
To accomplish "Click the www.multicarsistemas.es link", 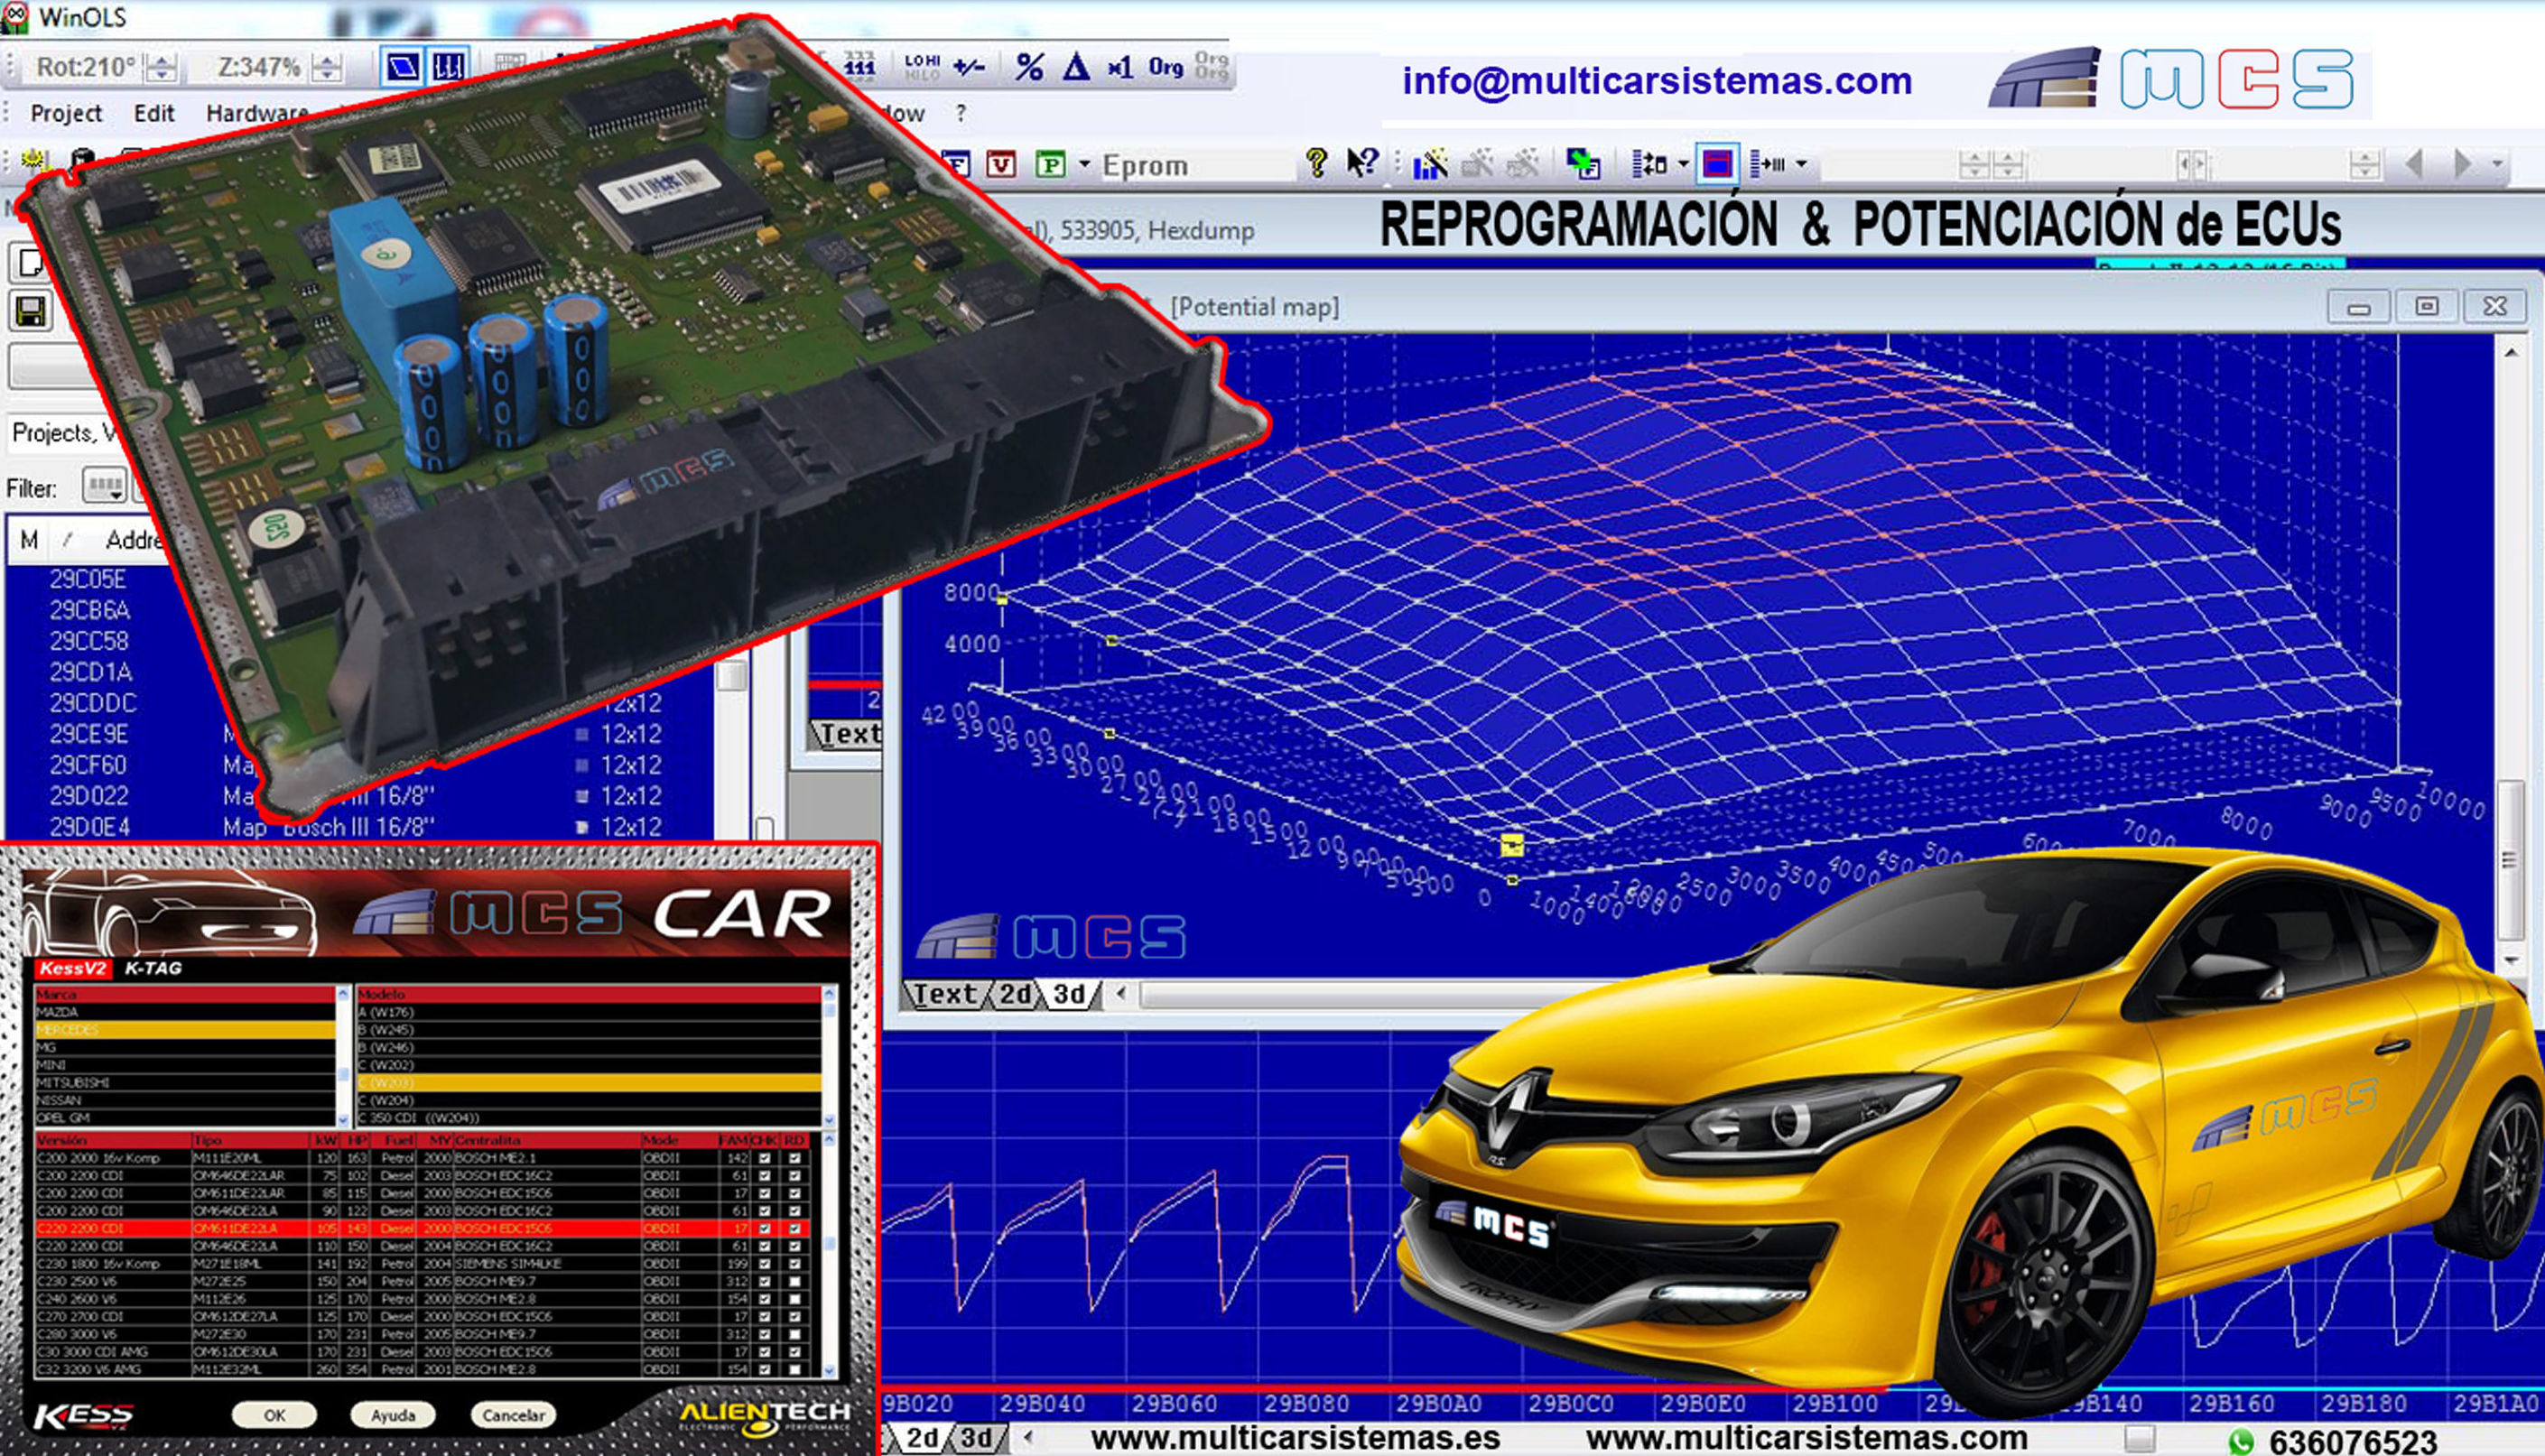I will click(1295, 1437).
